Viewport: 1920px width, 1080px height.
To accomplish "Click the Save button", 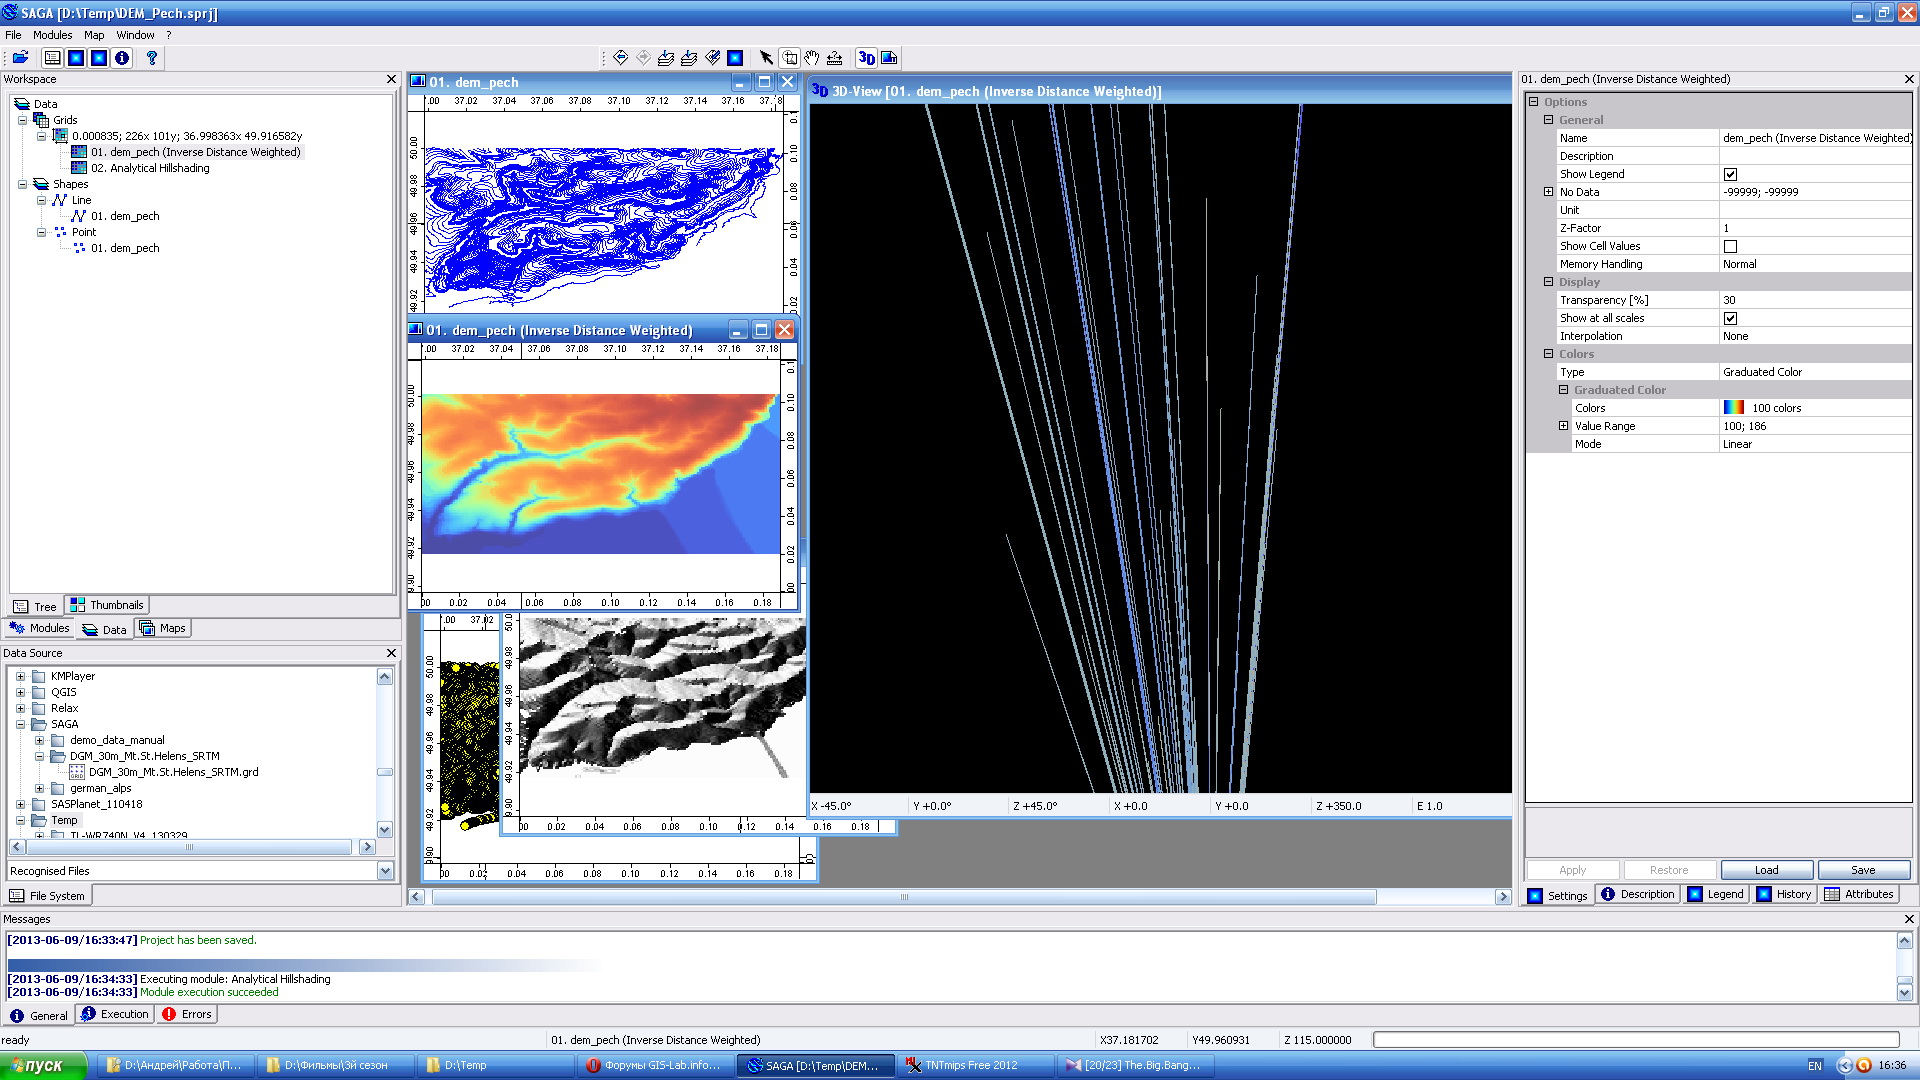I will [x=1862, y=870].
